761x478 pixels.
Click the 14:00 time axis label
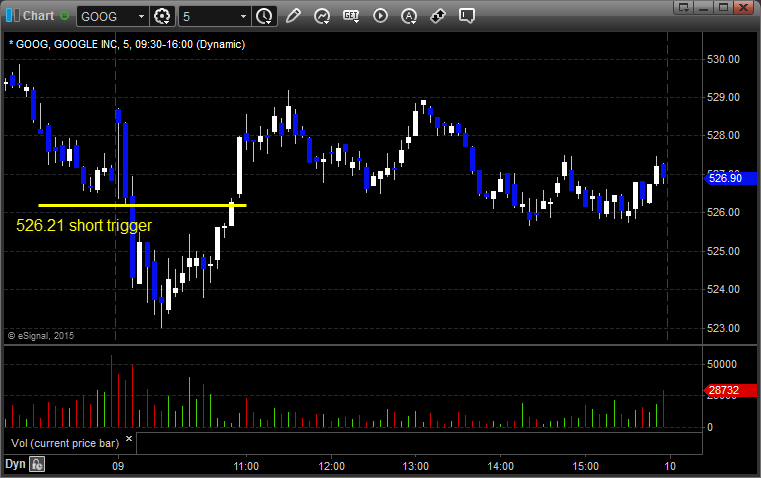(501, 466)
